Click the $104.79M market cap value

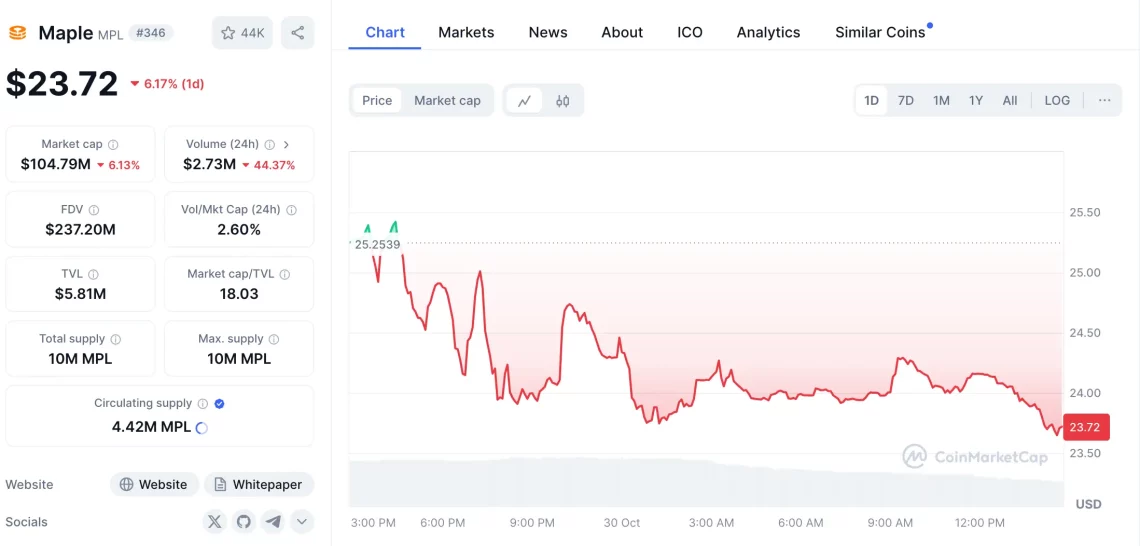(x=55, y=165)
